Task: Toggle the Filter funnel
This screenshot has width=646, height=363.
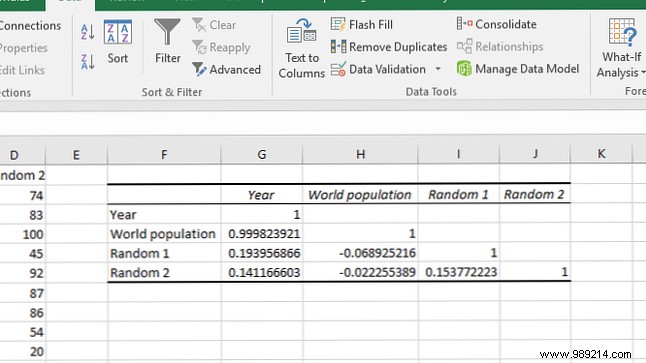Action: tap(167, 41)
